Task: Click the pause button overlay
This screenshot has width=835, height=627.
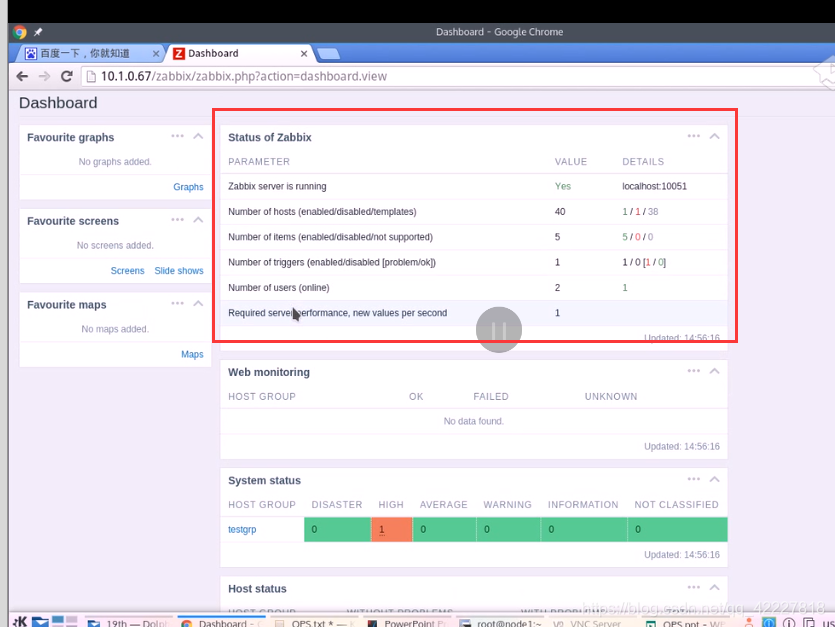Action: pos(499,330)
